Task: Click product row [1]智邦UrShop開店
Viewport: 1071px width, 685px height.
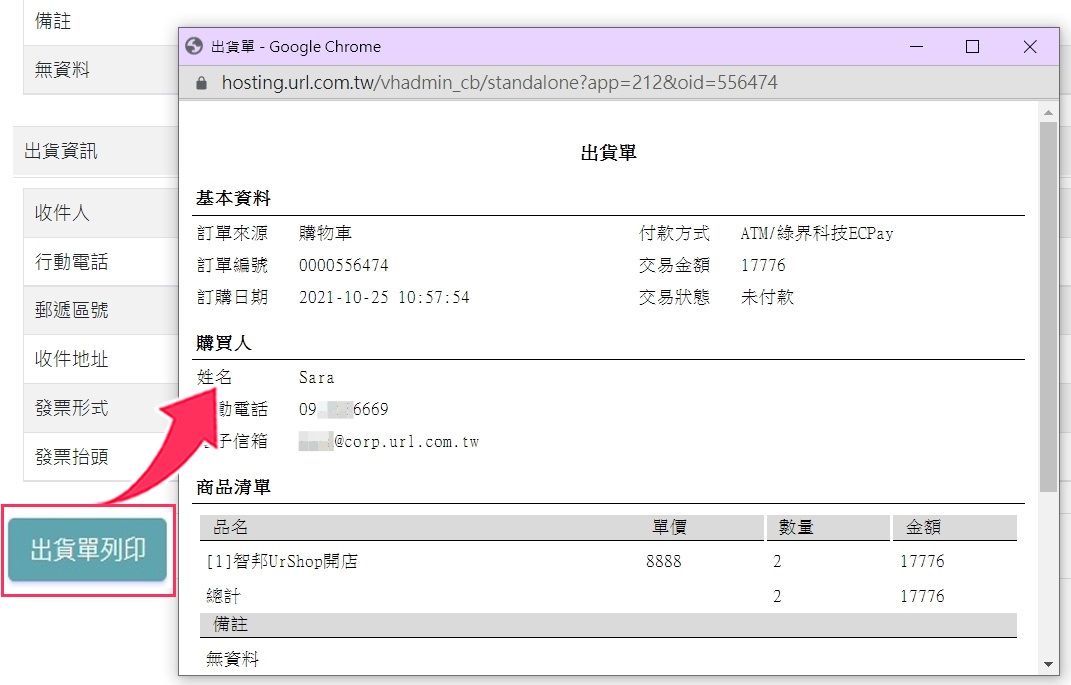Action: [x=282, y=561]
